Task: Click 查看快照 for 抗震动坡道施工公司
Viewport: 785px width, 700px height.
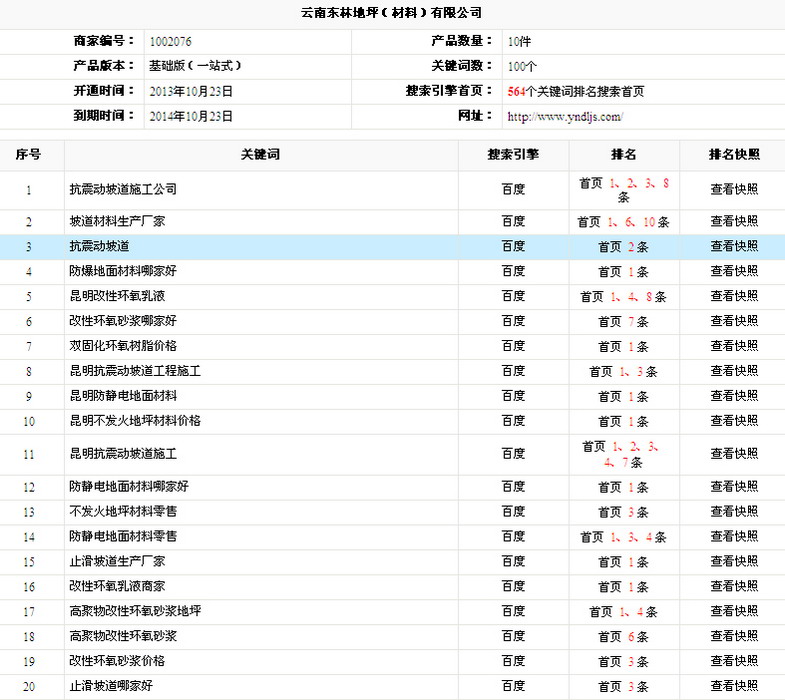Action: click(x=734, y=189)
